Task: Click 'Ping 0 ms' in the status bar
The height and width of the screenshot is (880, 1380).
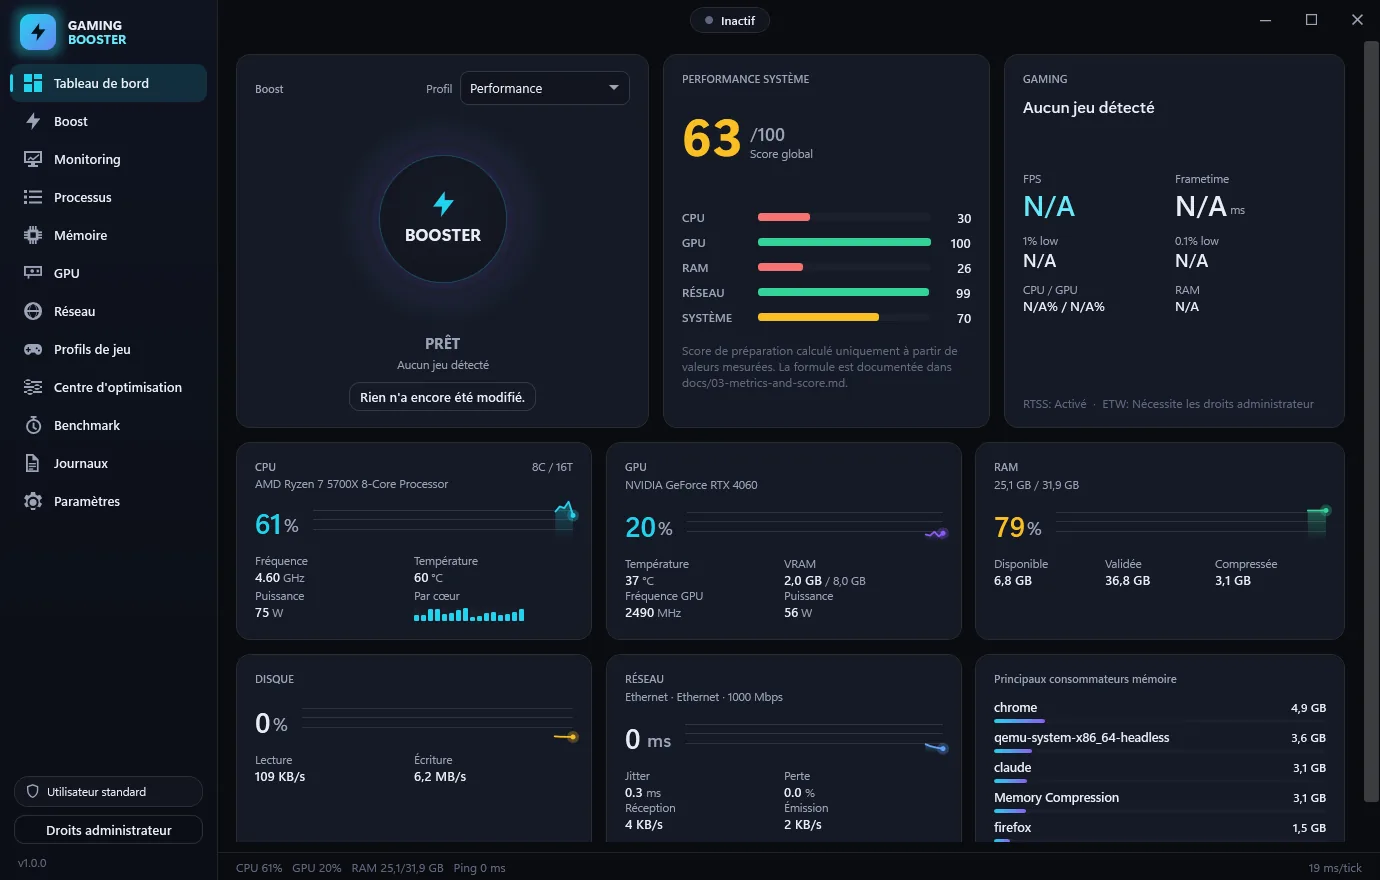Action: pyautogui.click(x=479, y=868)
